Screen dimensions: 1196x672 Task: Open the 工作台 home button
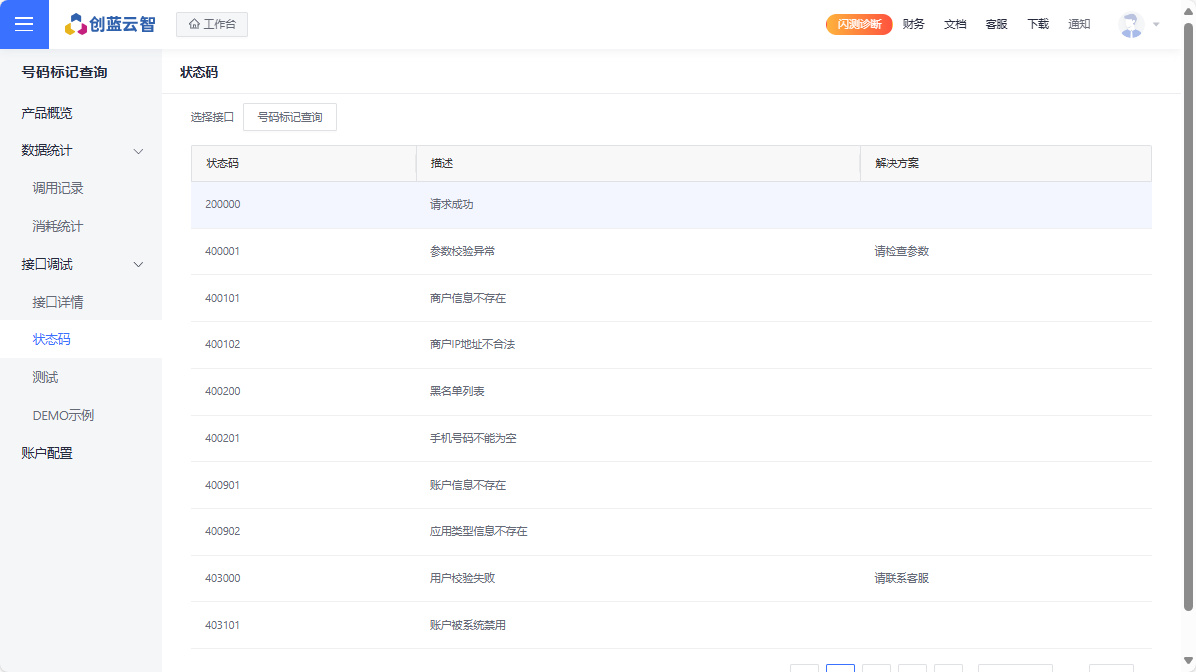click(x=212, y=24)
